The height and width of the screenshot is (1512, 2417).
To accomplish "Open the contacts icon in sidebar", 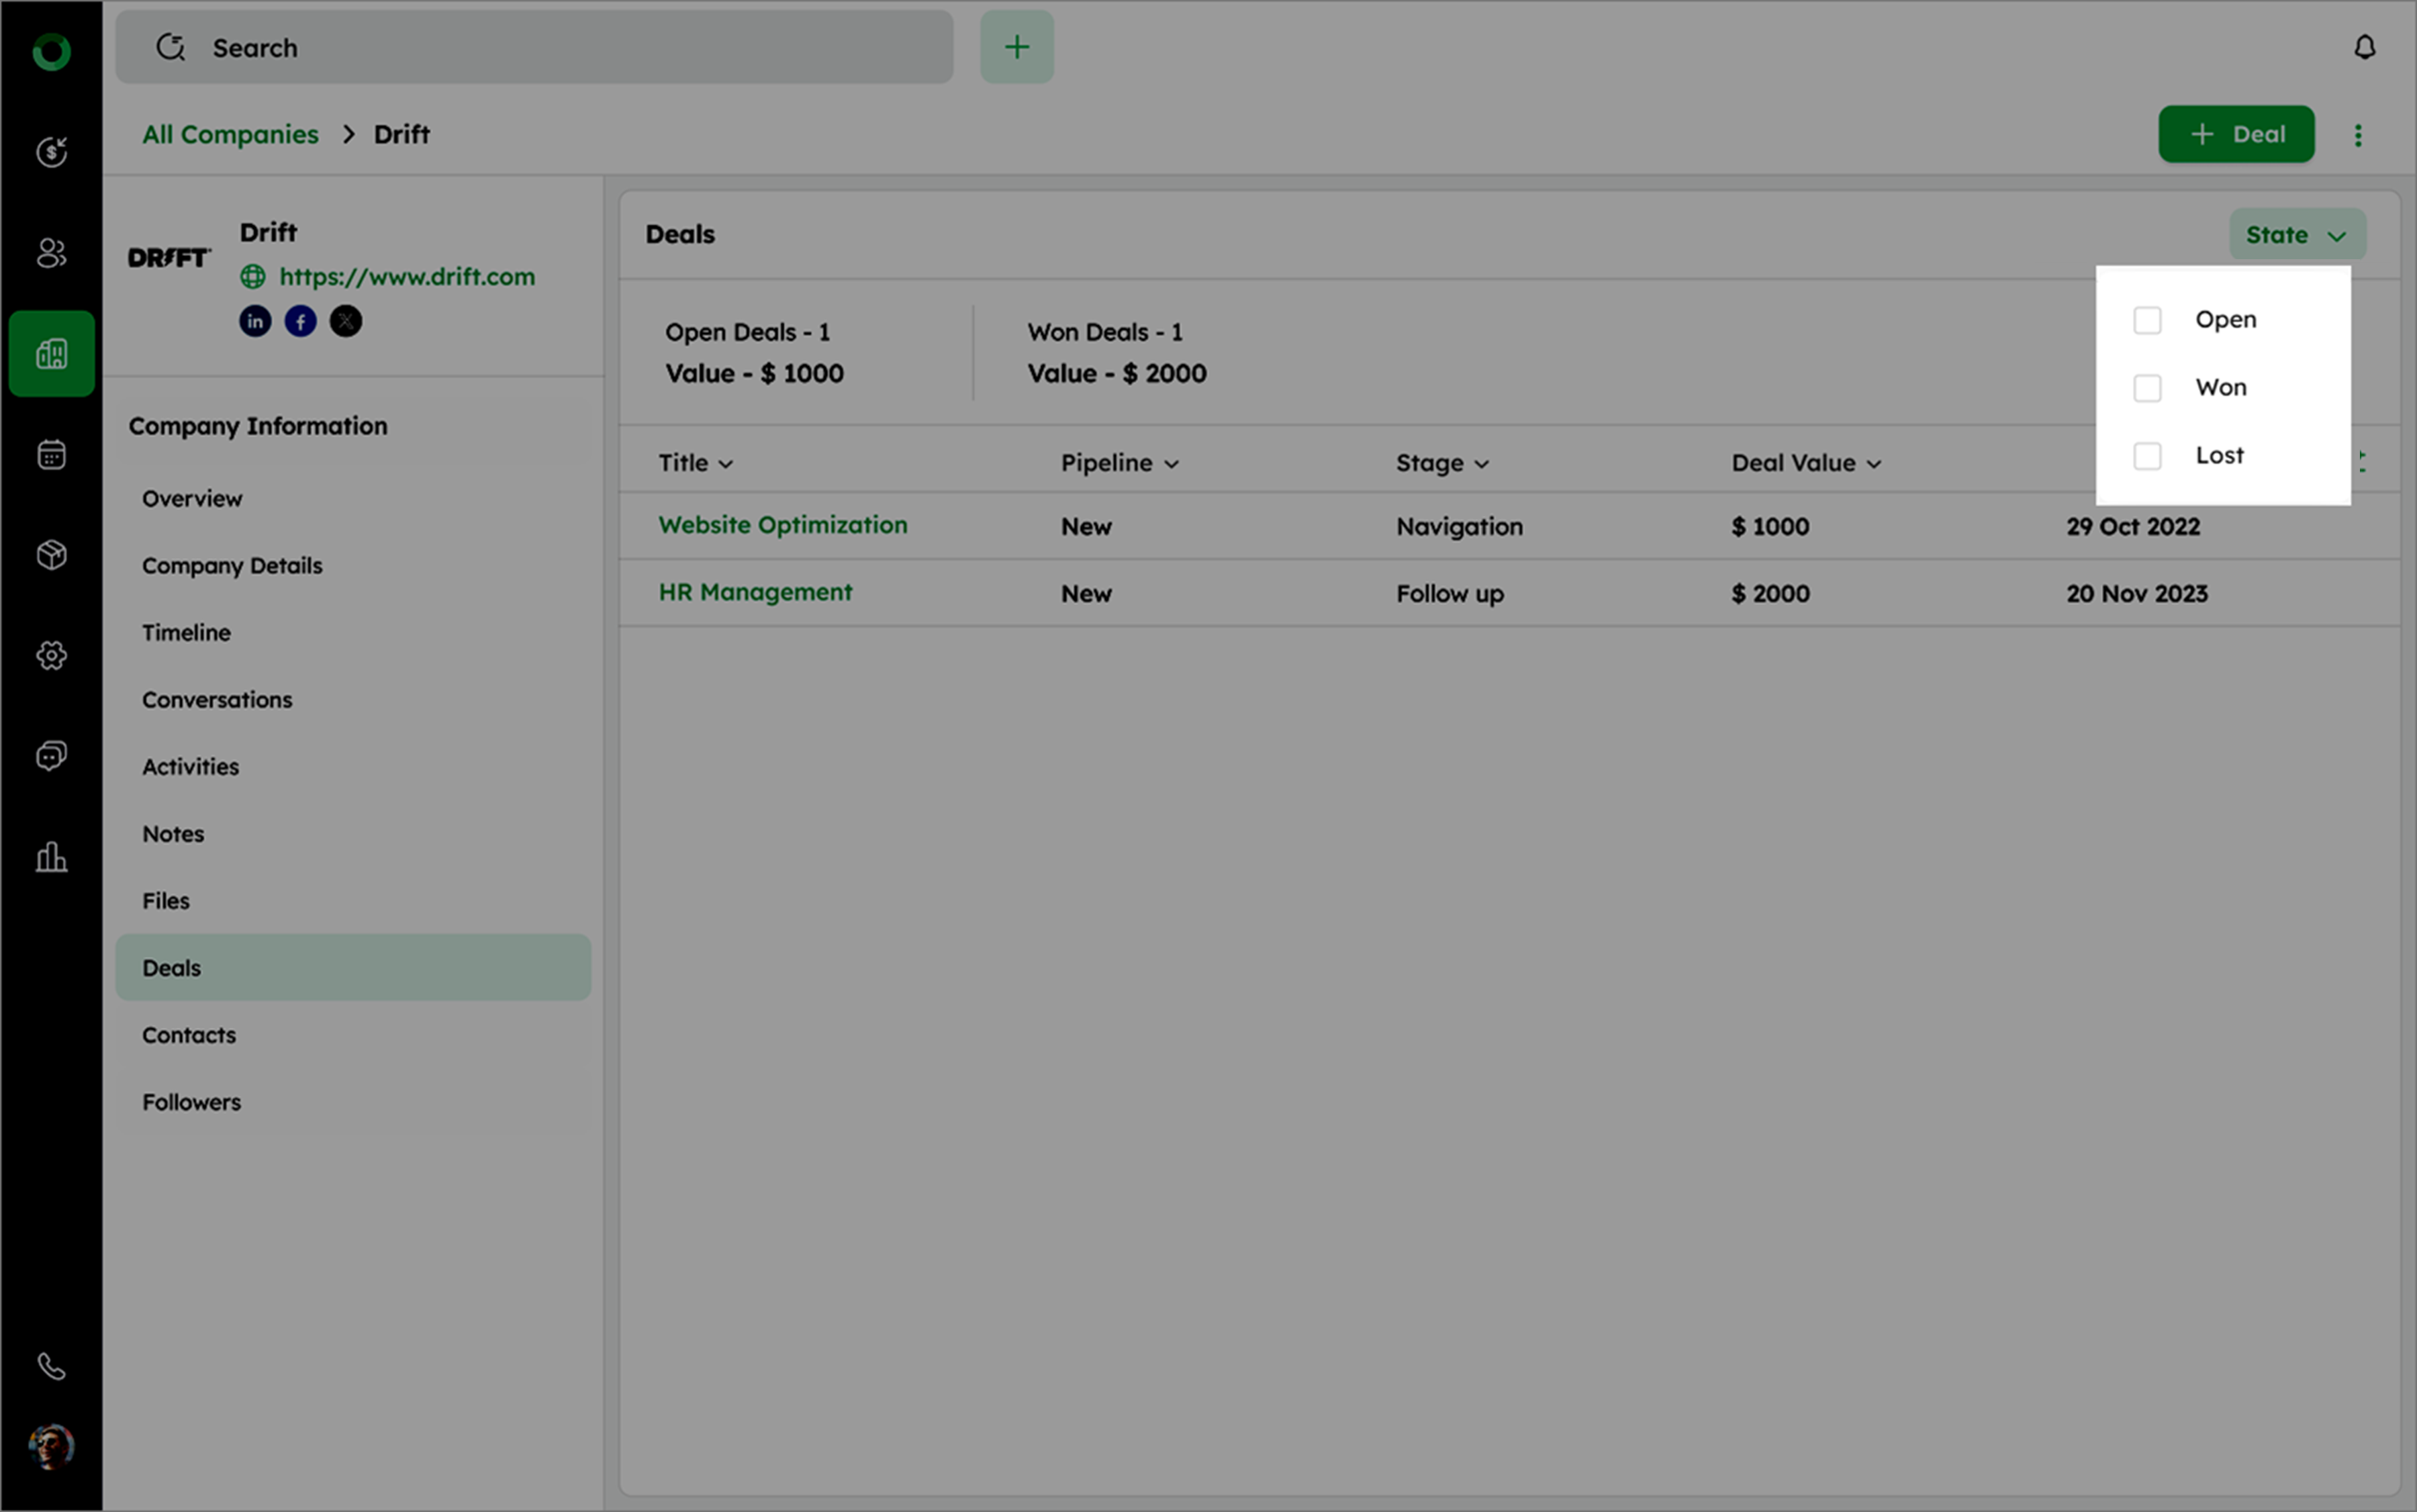I will (x=51, y=253).
